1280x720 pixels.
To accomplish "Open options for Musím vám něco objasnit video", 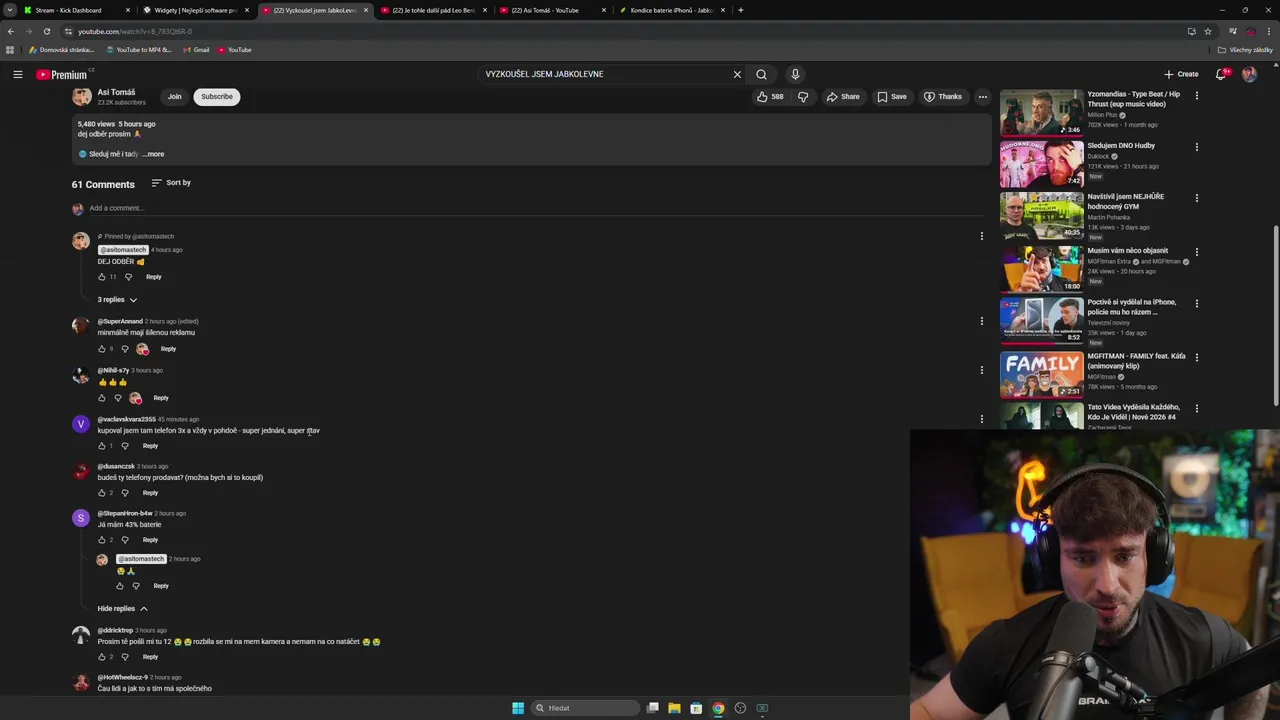I will [x=1196, y=252].
